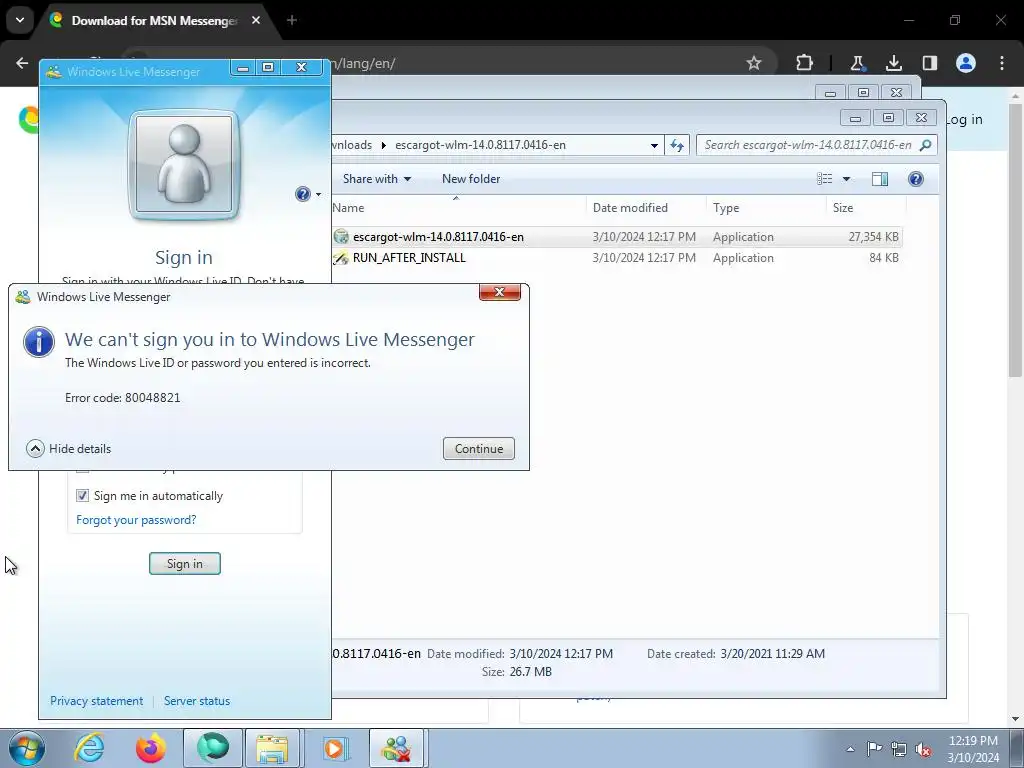Click the Messenger display picture avatar
1024x768 pixels.
click(x=184, y=165)
